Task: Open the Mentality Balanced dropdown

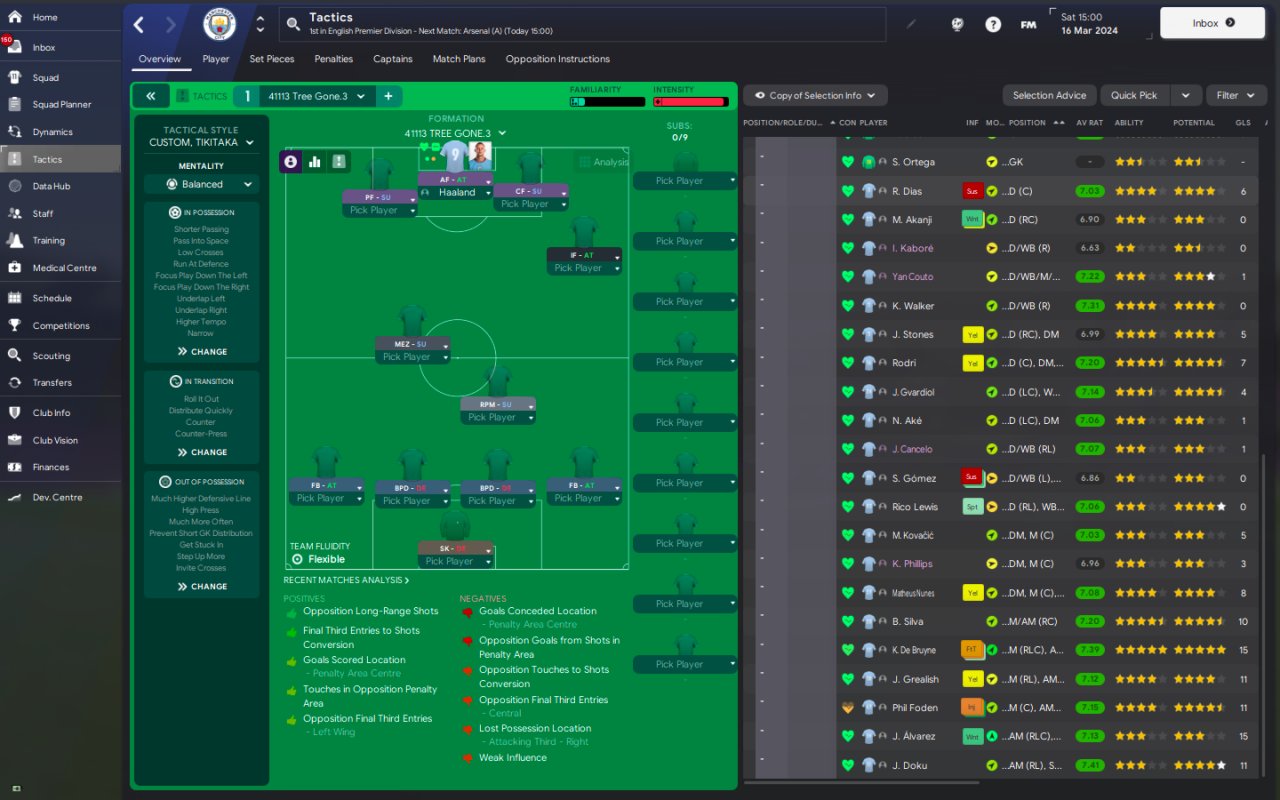Action: point(201,184)
